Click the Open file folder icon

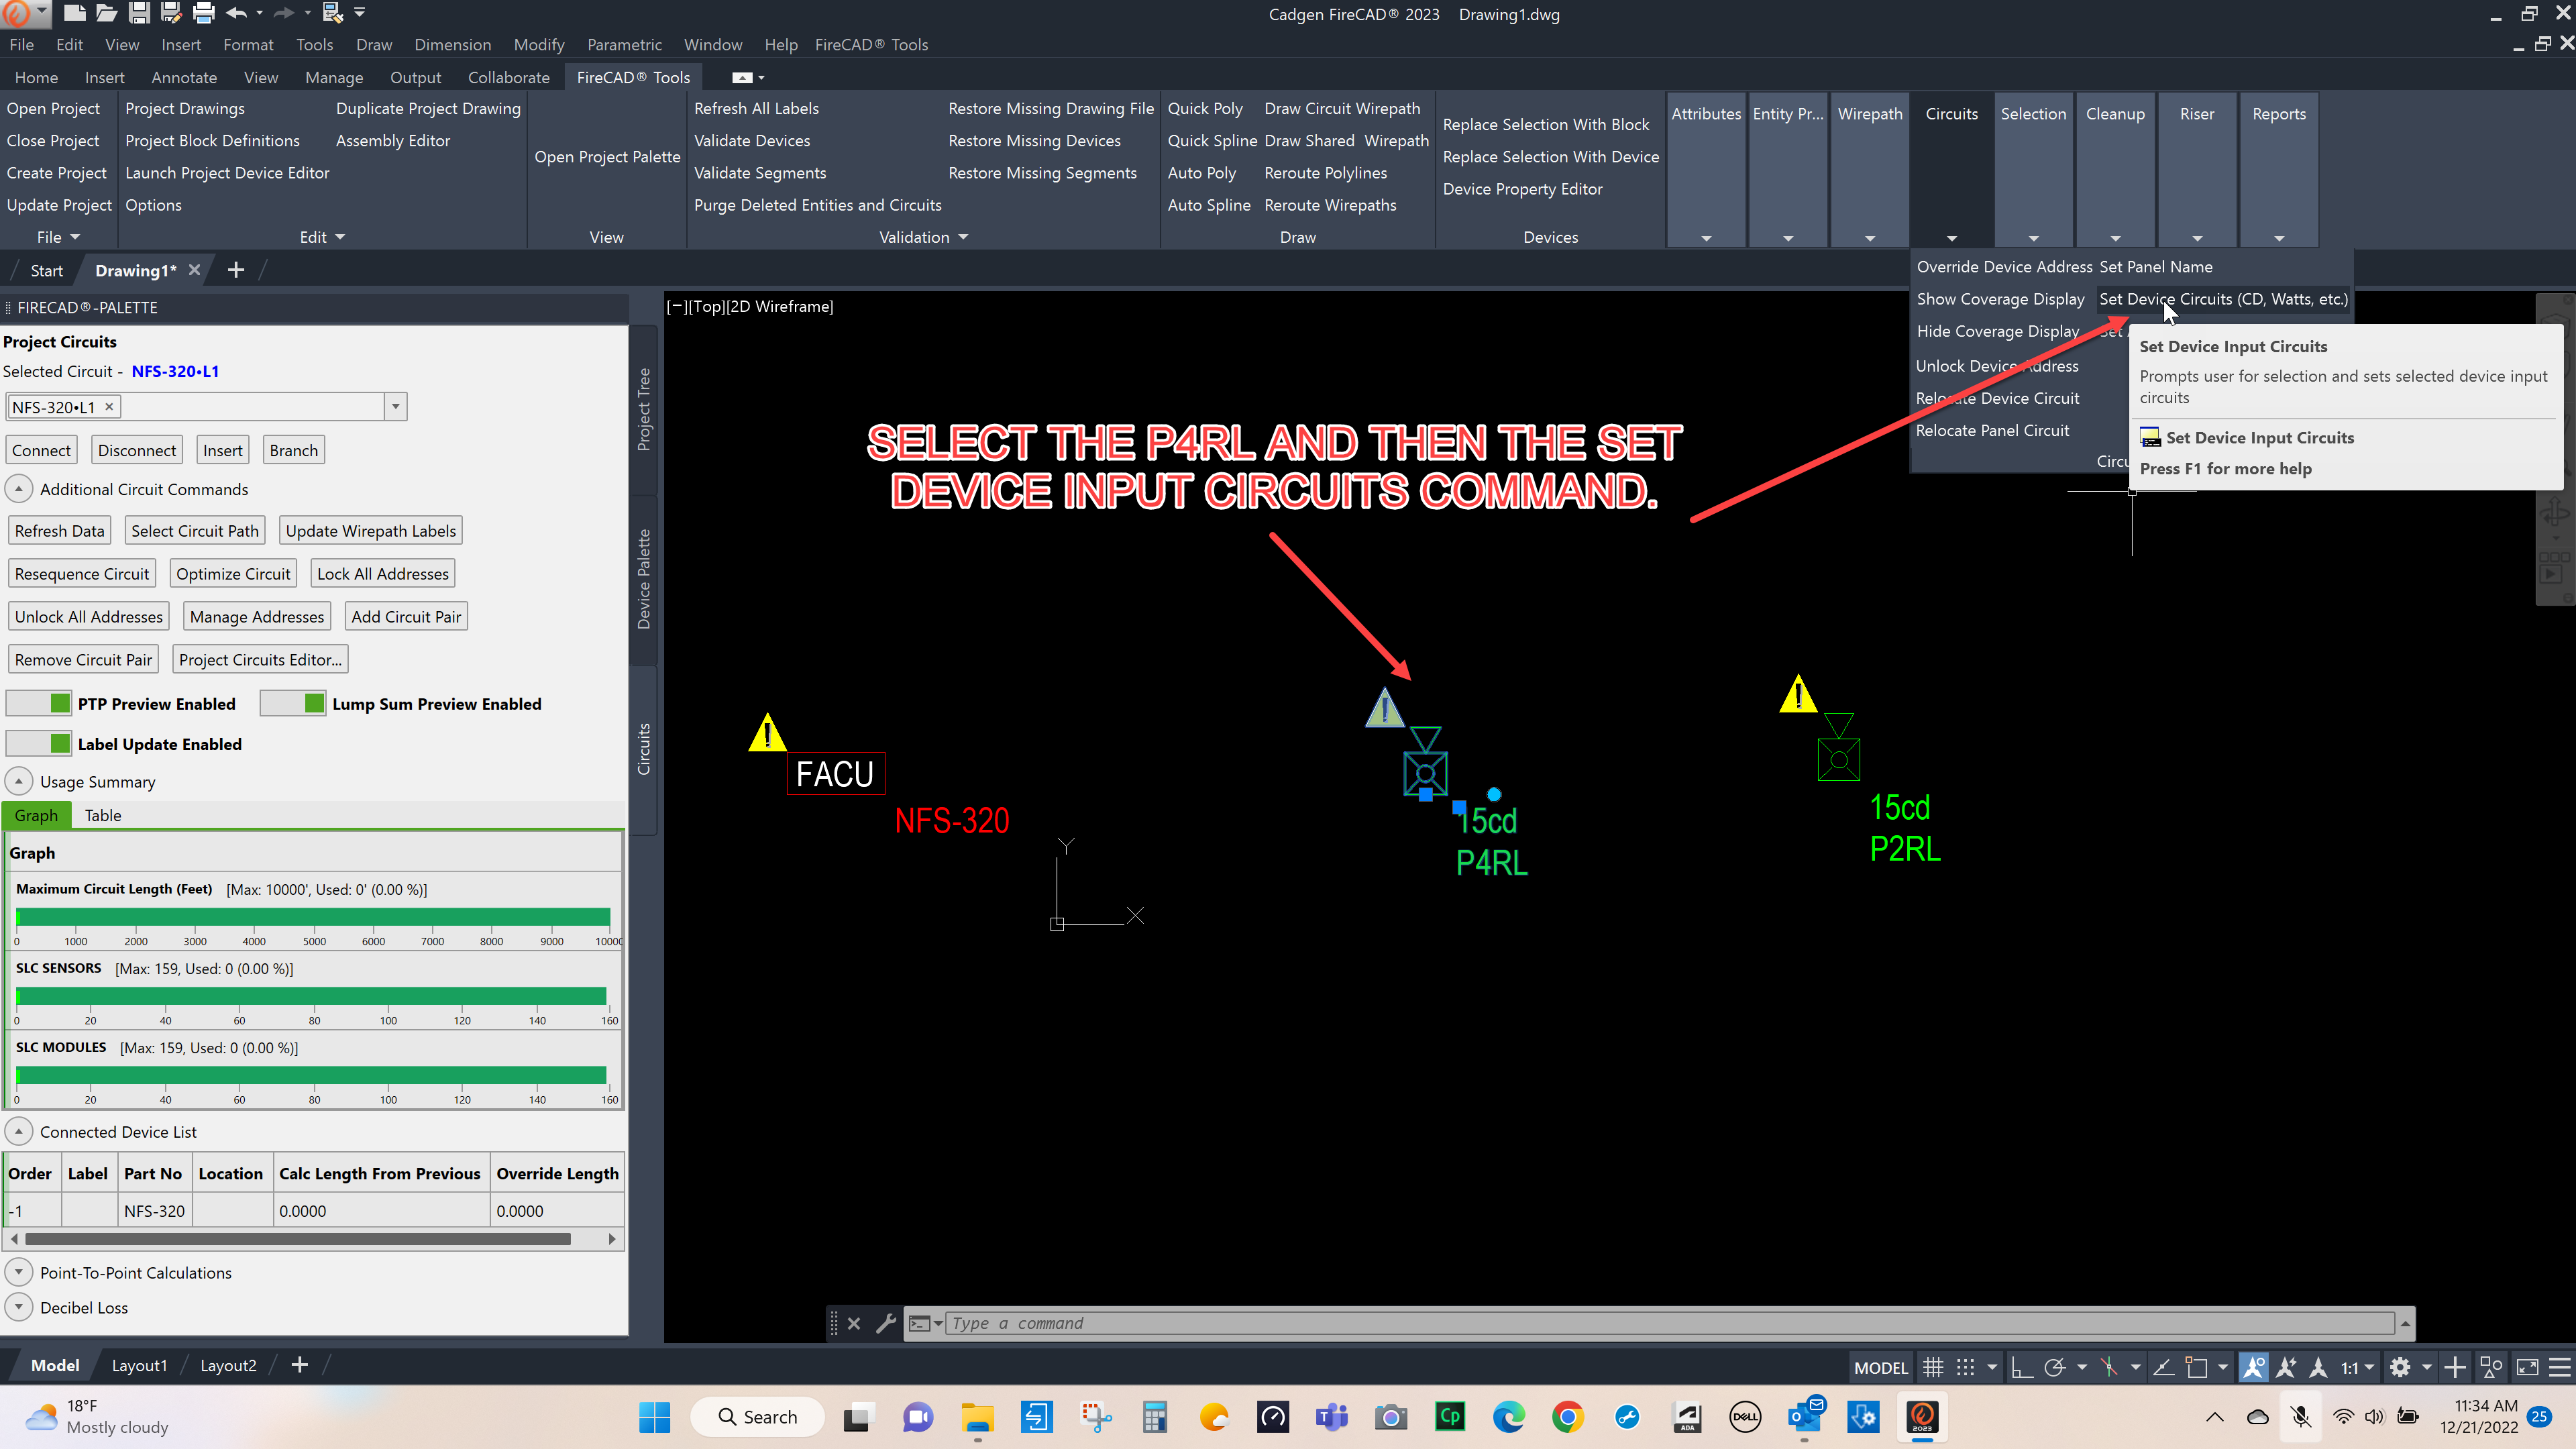pos(106,13)
